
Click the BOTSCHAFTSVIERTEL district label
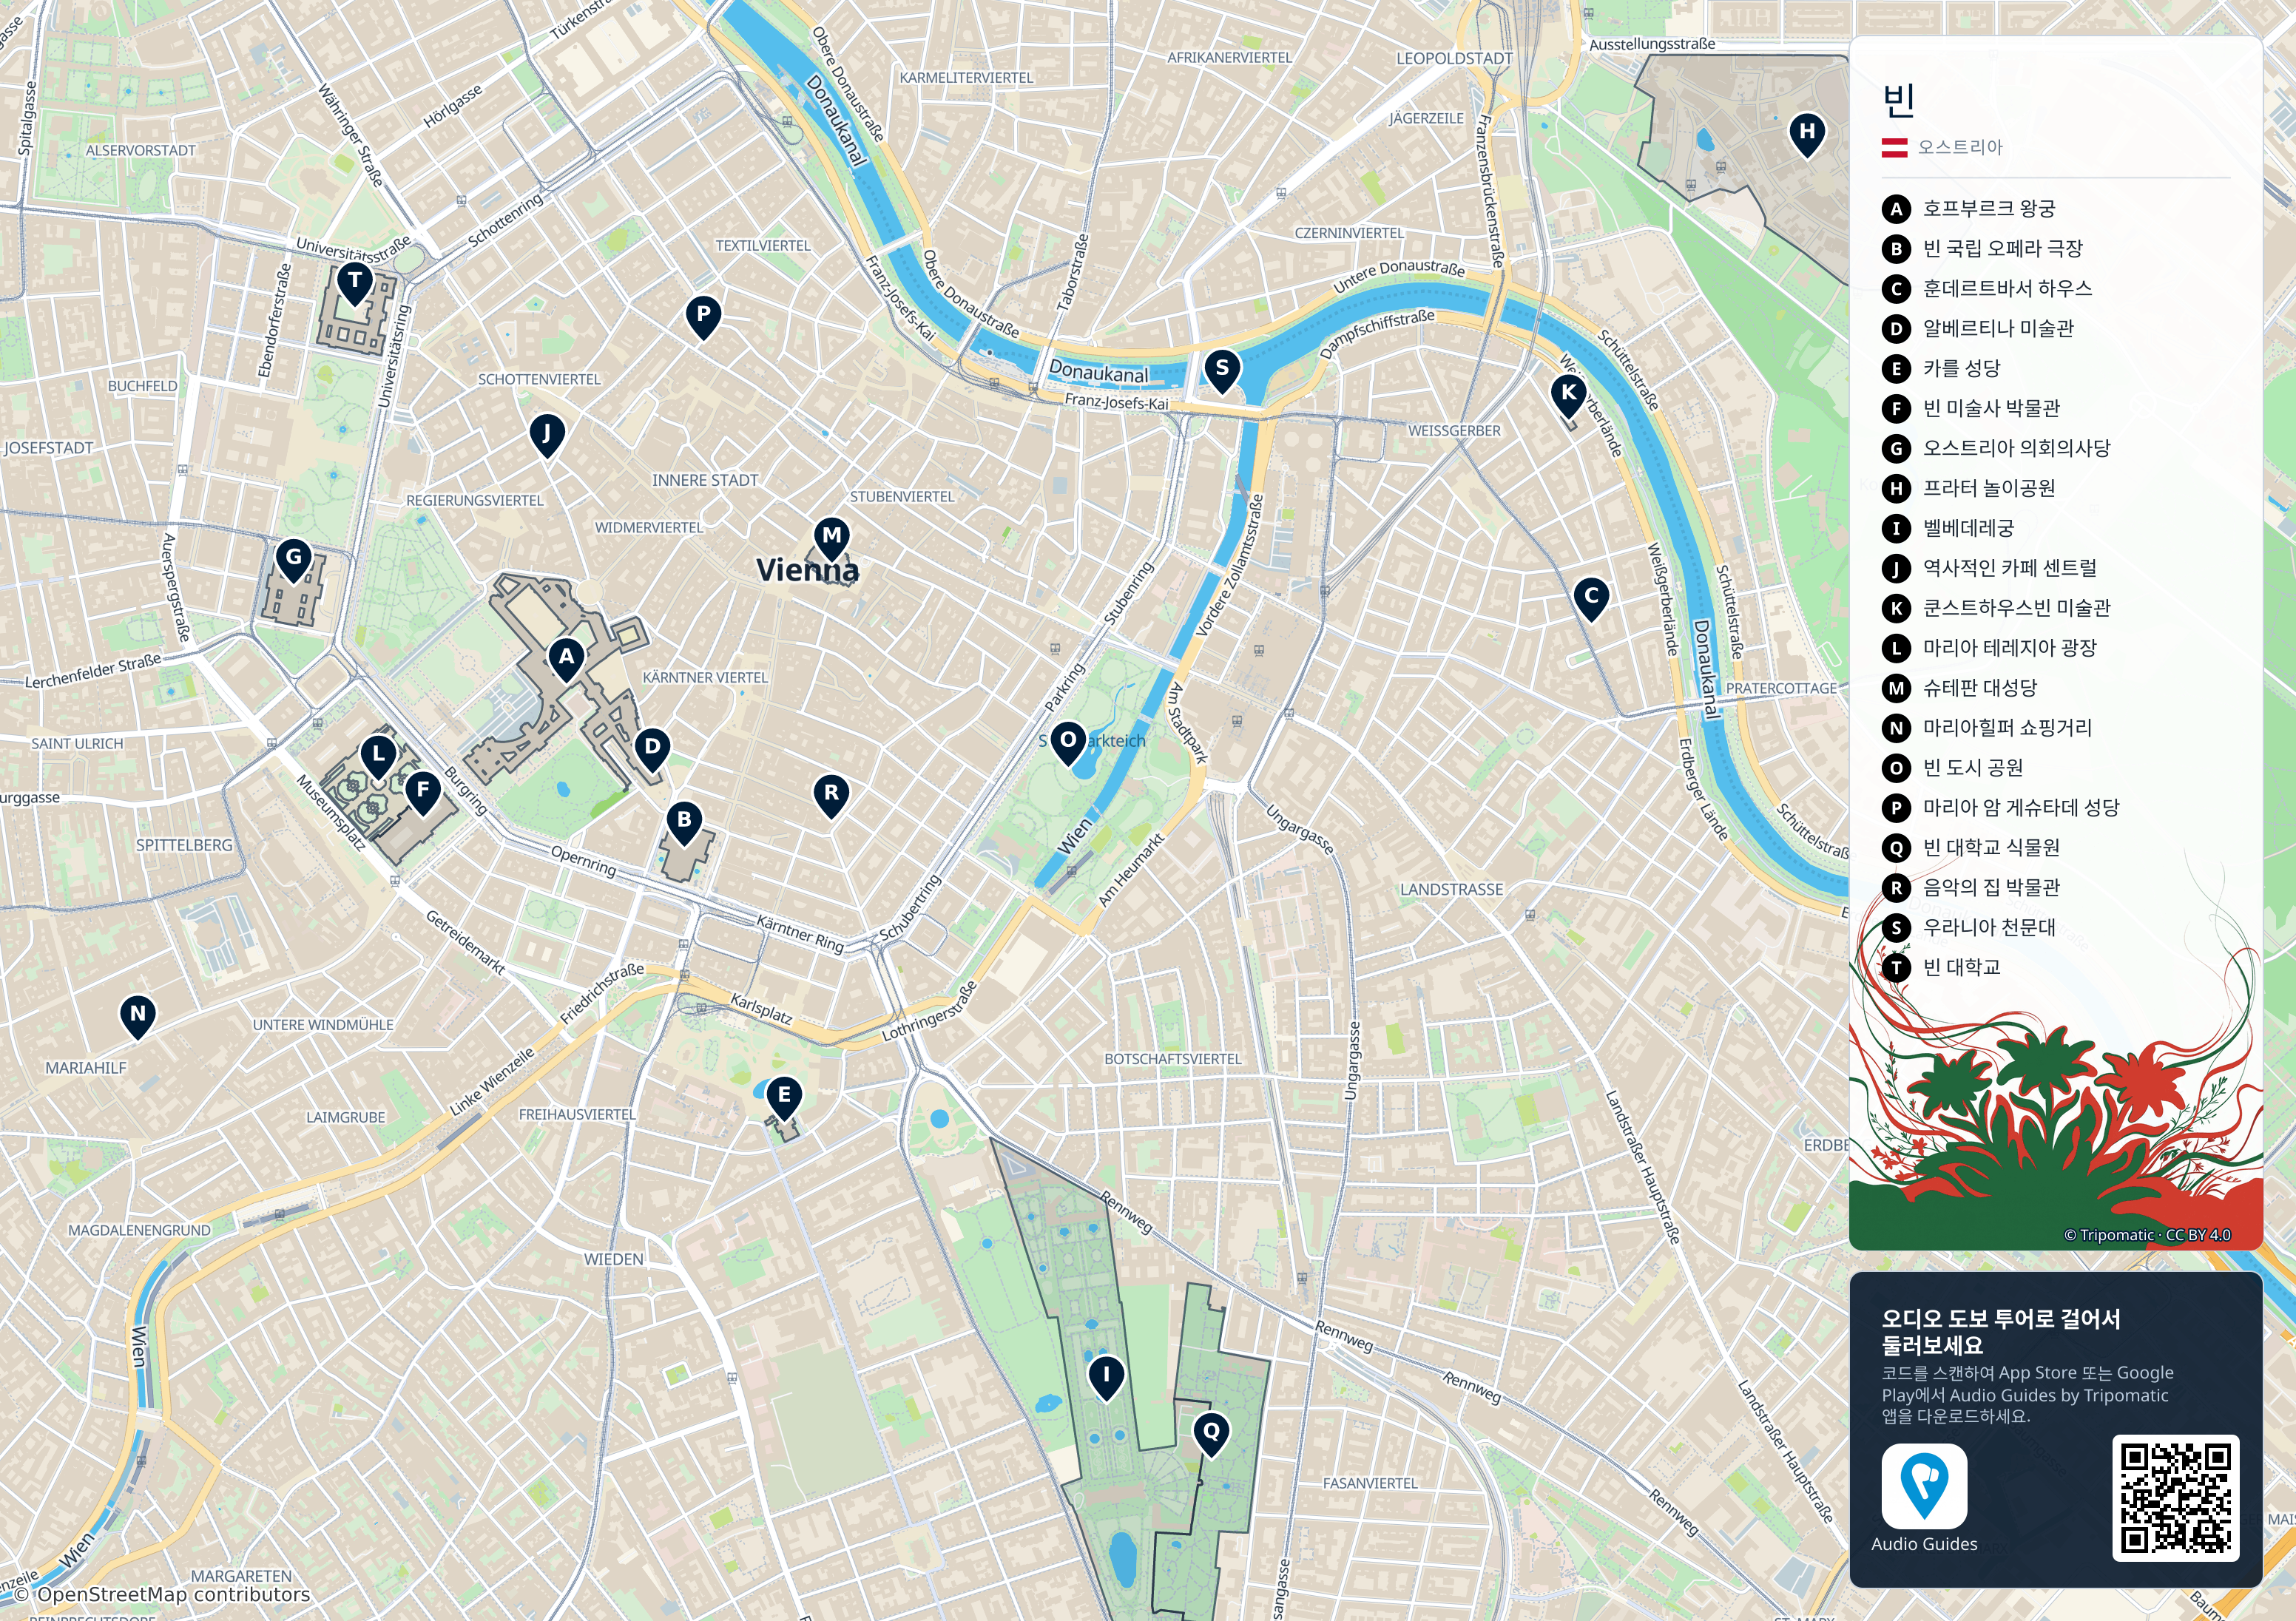pyautogui.click(x=1172, y=1059)
